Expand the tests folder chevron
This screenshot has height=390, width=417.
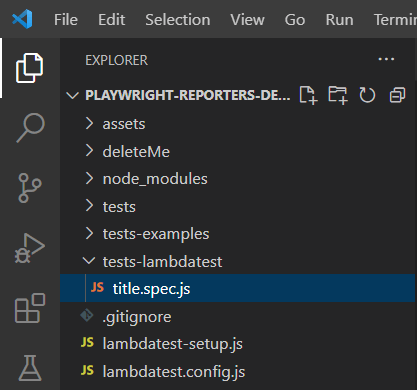pos(89,206)
